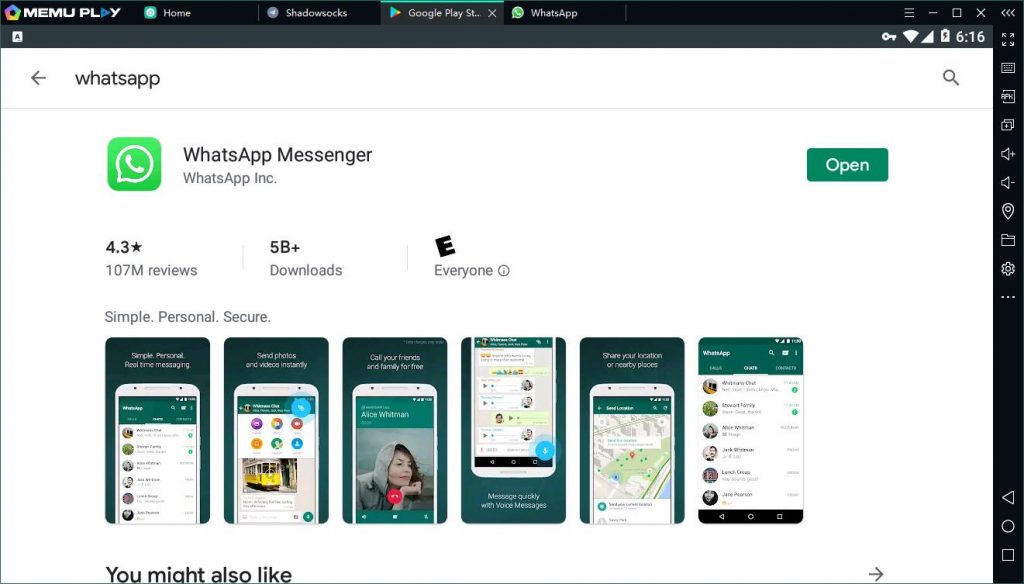The height and width of the screenshot is (584, 1024).
Task: Expand the sidebar ellipsis for more tools
Action: point(1007,297)
